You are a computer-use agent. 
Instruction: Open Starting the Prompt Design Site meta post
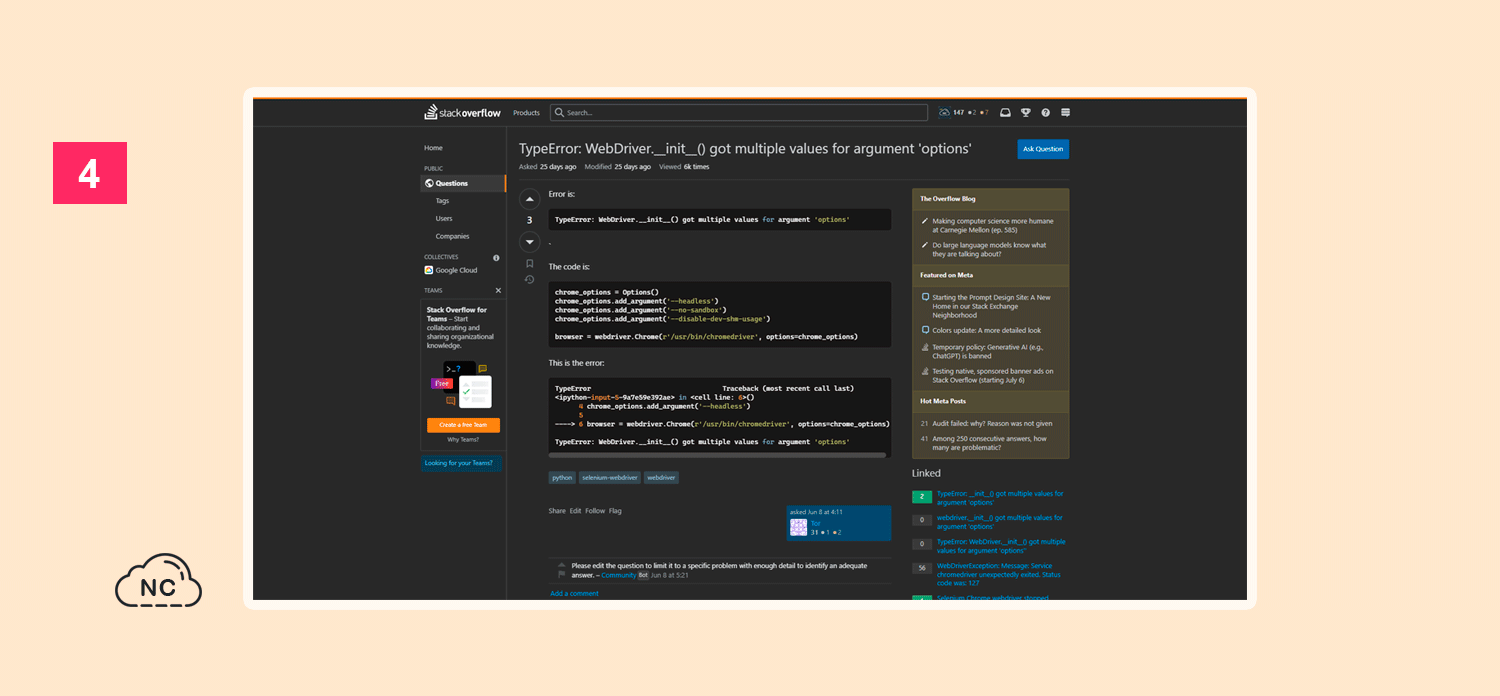coord(992,305)
